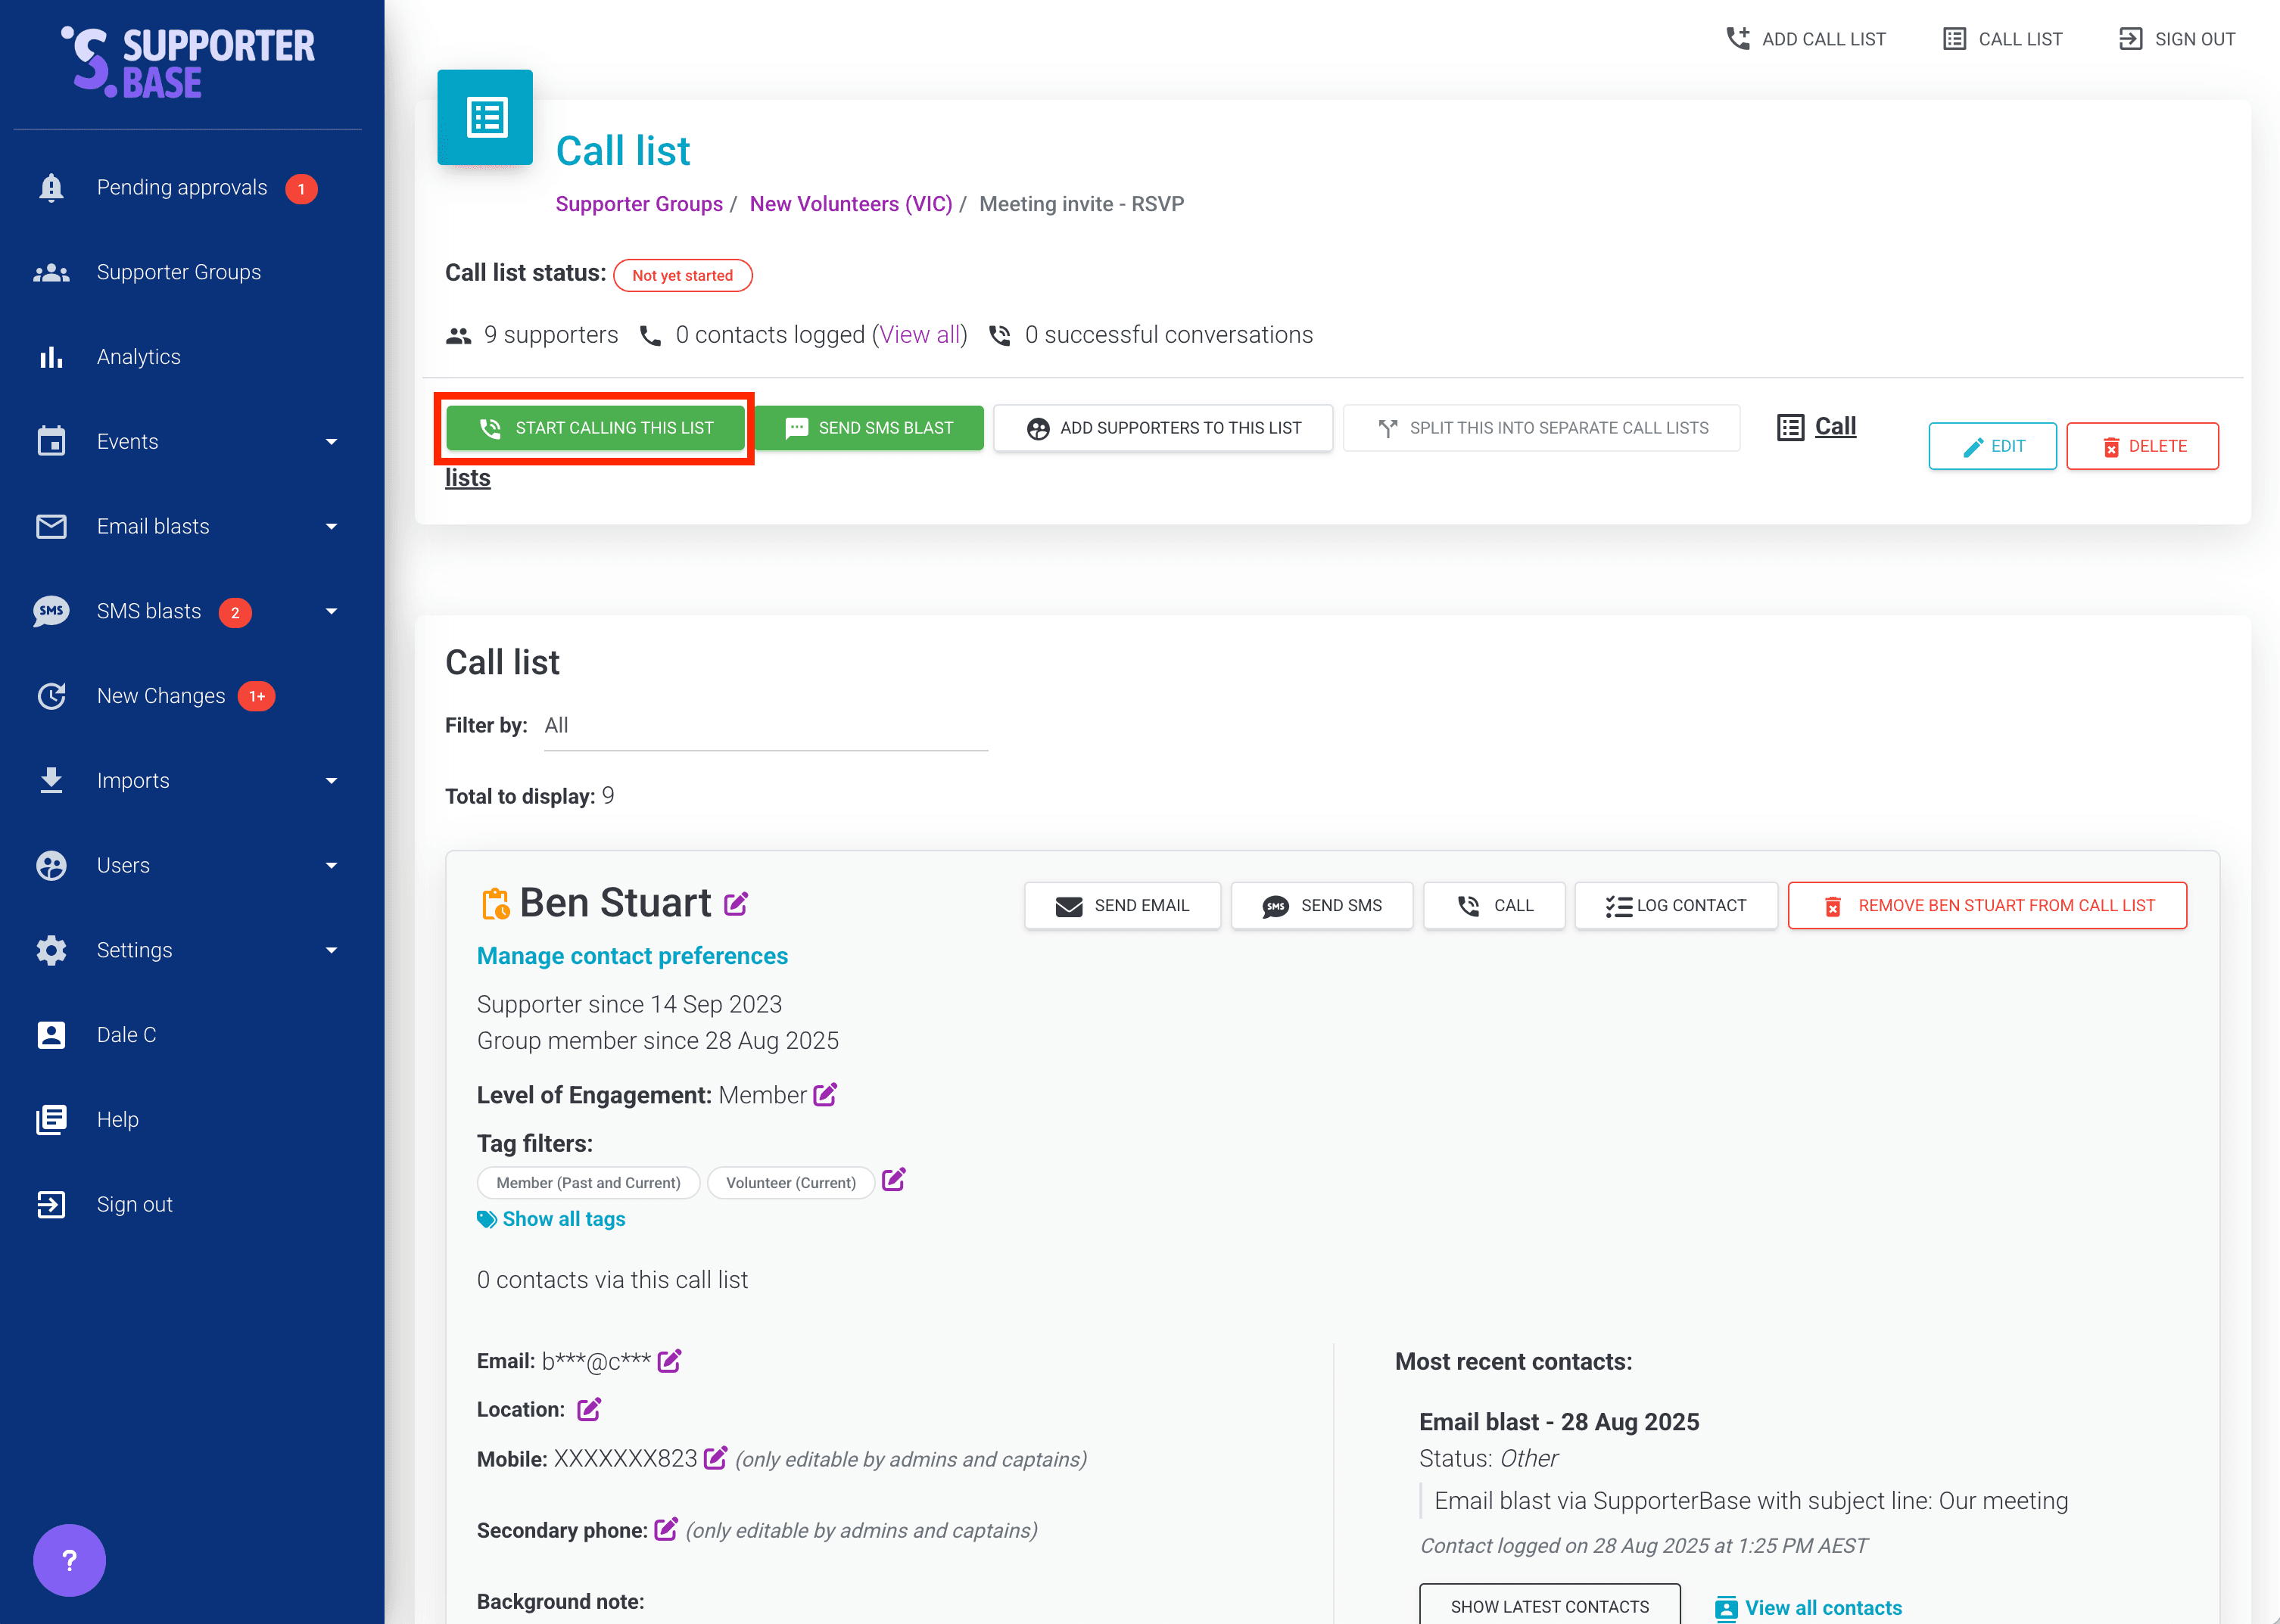The image size is (2280, 1624).
Task: Open the purple question mark help bubble
Action: [x=69, y=1560]
